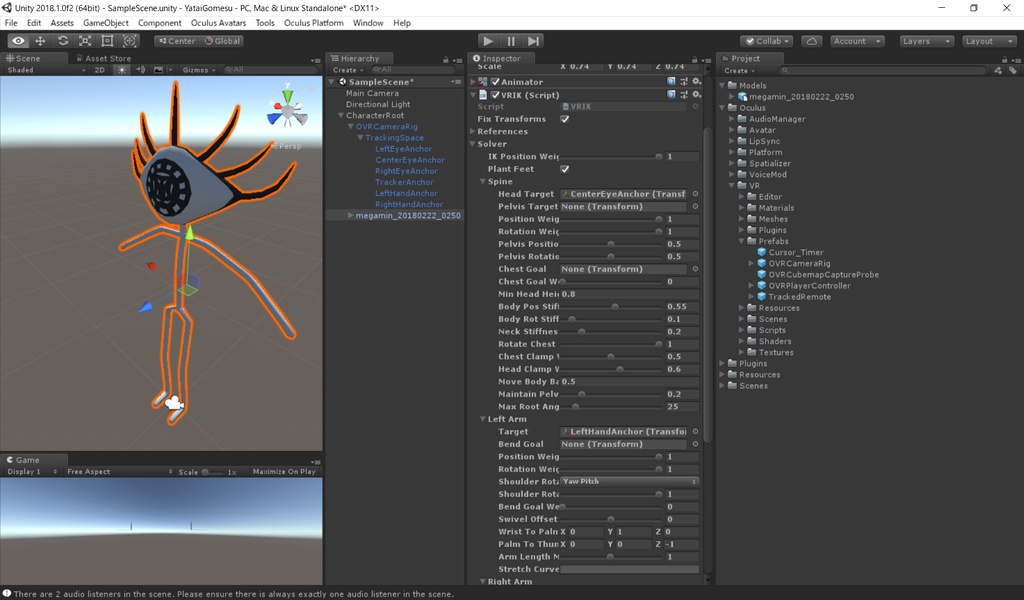Select the Rotate tool

(63, 41)
